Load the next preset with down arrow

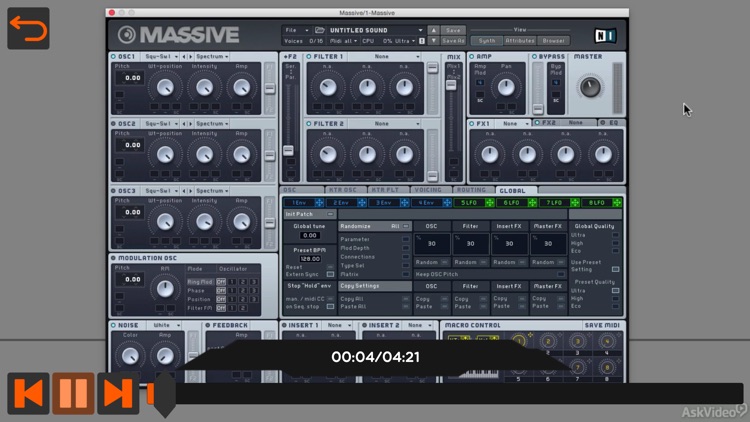coord(434,41)
